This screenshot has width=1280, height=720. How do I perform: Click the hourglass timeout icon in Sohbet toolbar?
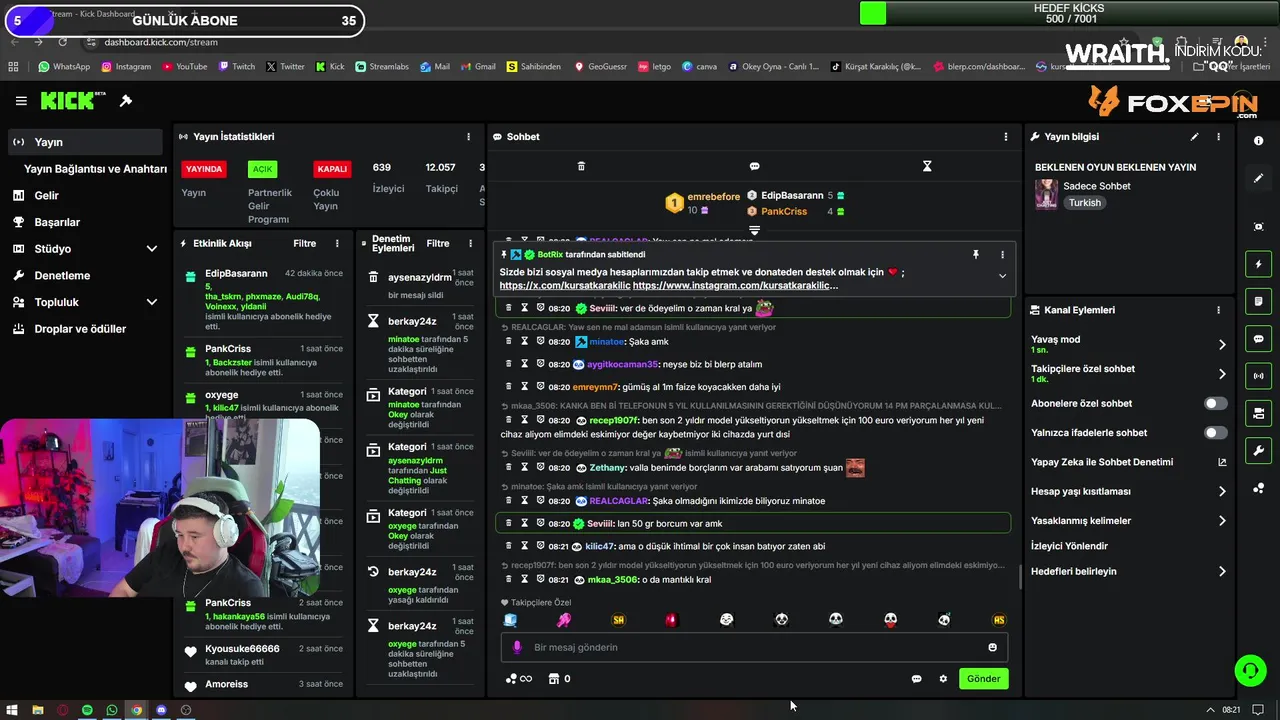(927, 166)
